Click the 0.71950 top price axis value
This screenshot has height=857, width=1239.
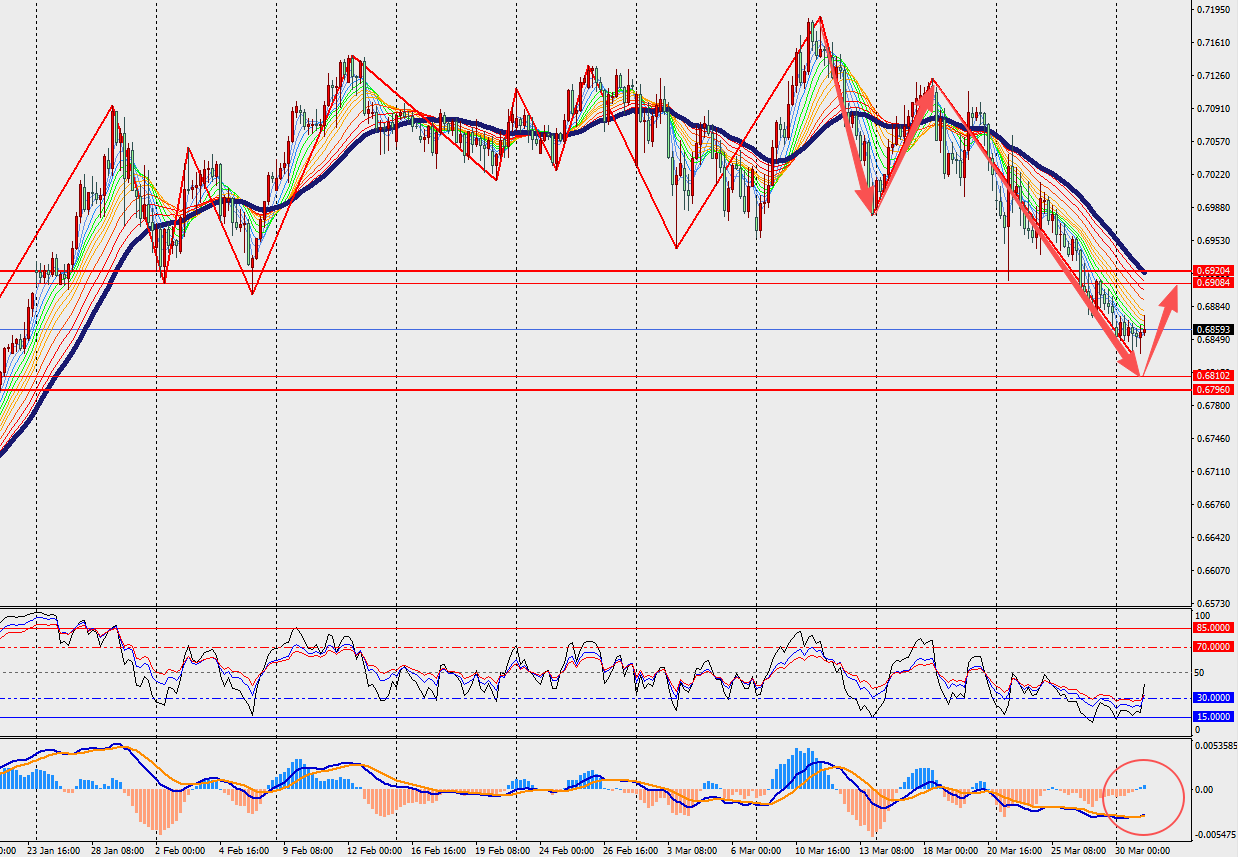tap(1212, 10)
